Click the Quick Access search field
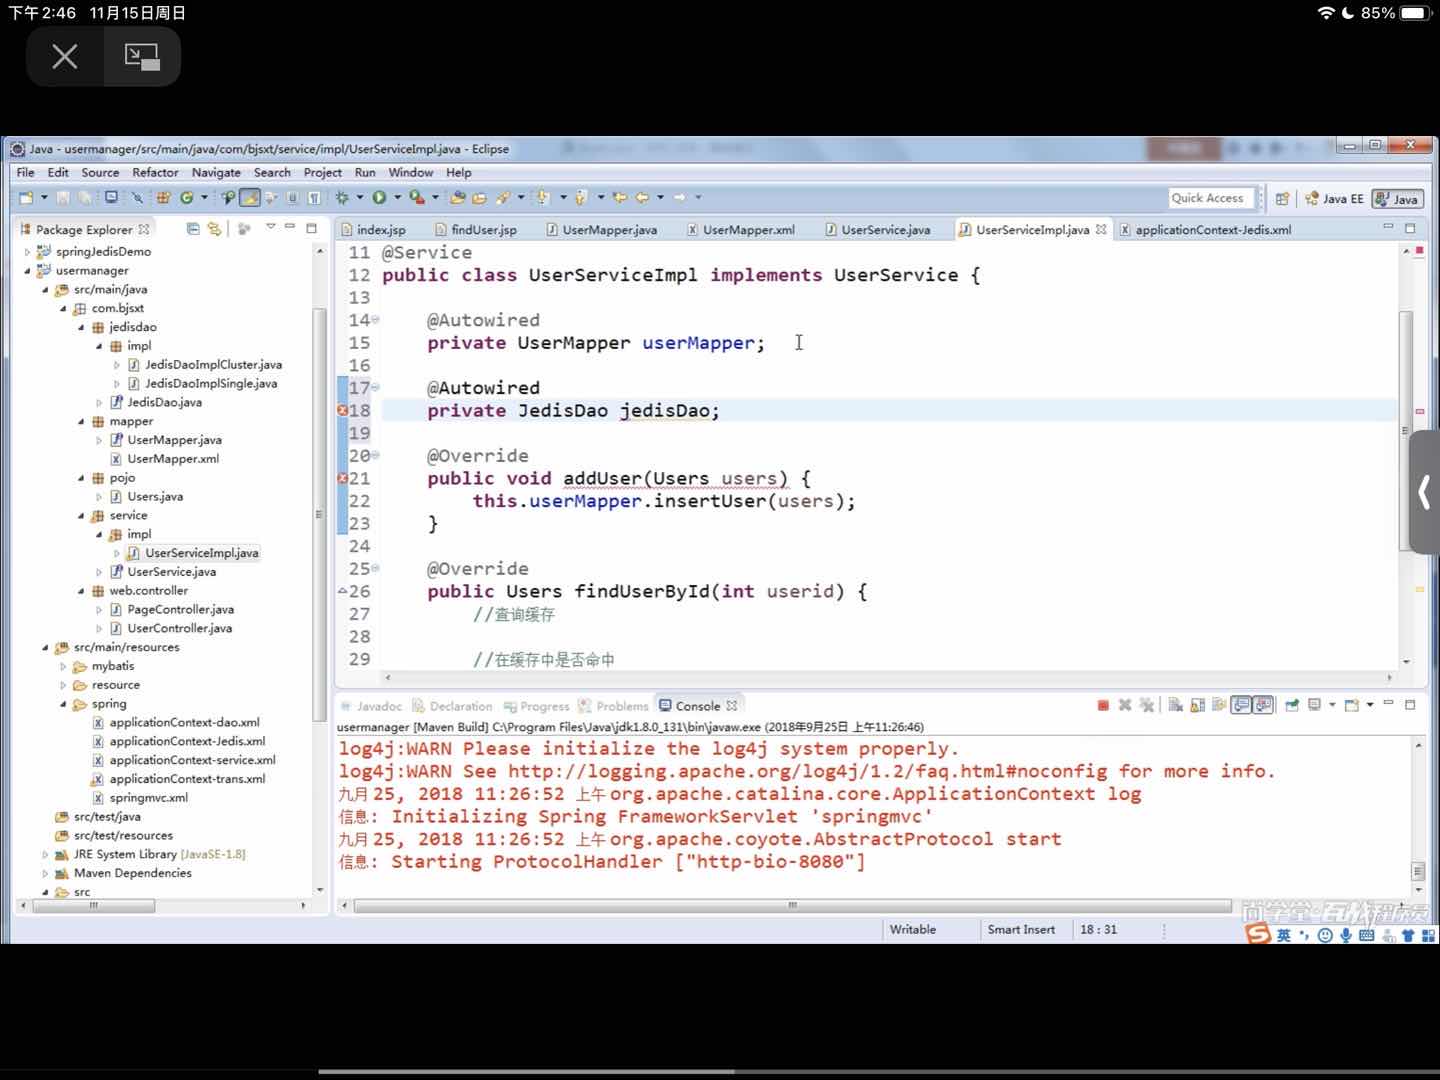The image size is (1440, 1080). click(1211, 198)
